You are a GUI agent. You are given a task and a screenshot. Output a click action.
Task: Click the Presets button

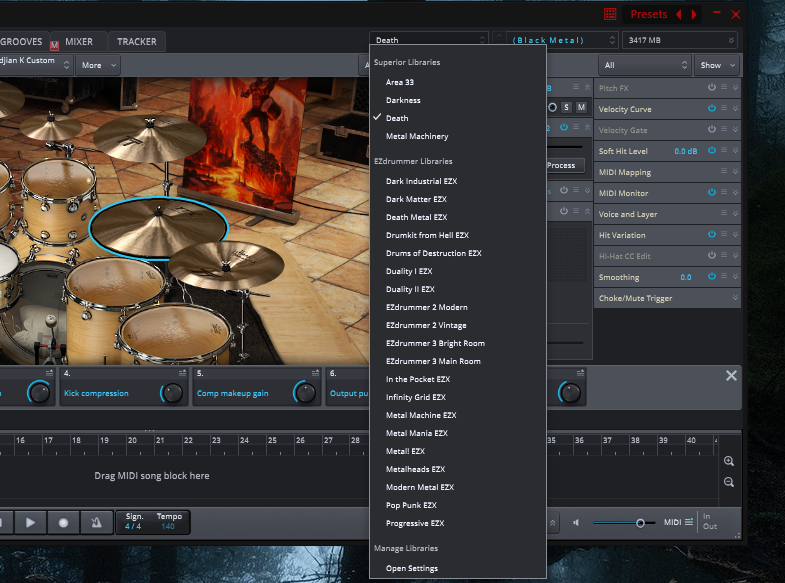tap(648, 14)
